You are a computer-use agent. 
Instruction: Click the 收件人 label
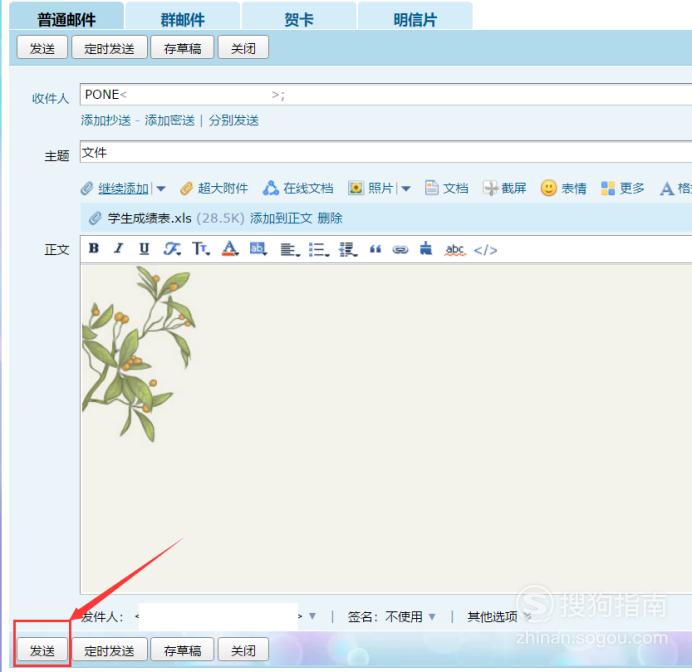point(50,98)
